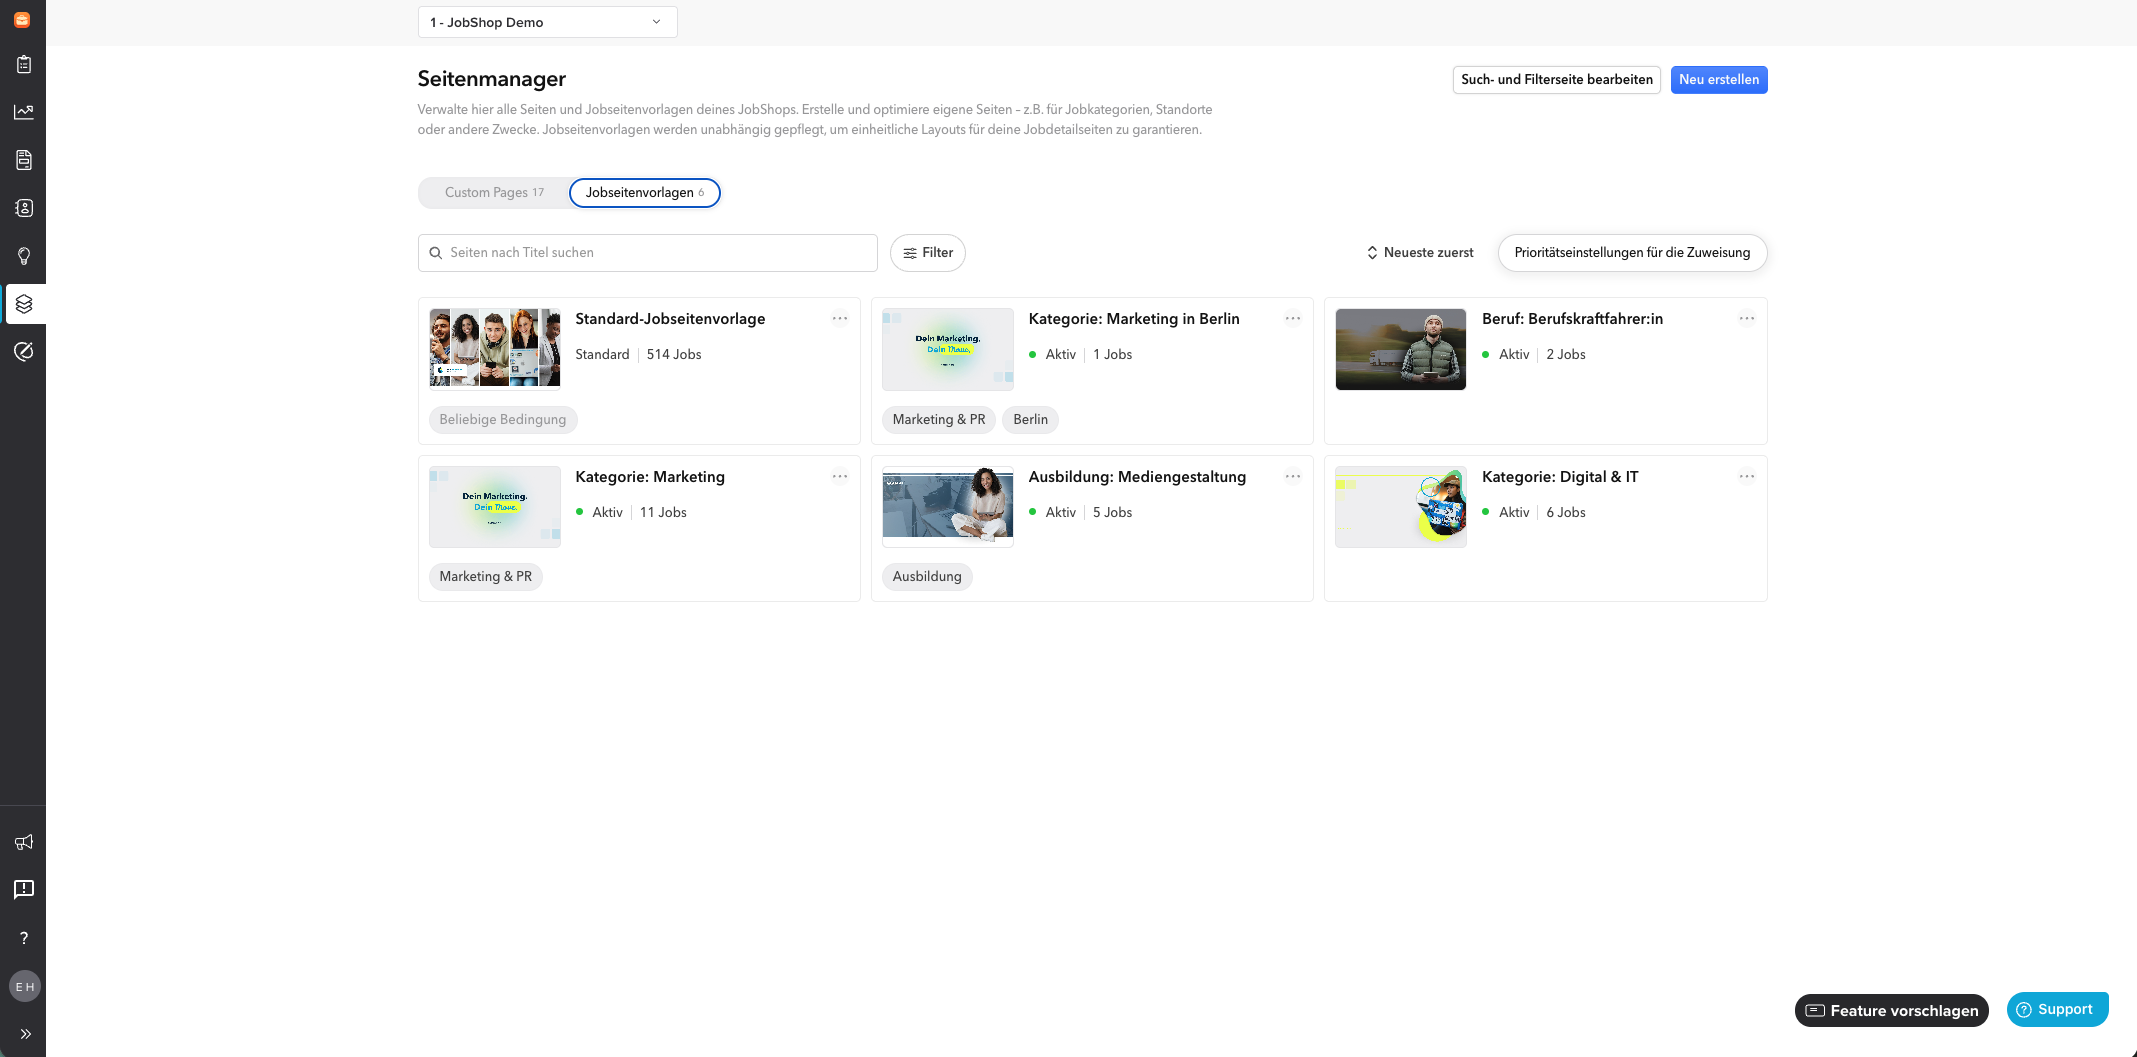Click the 514 Jobs text
The image size is (2137, 1057).
coord(674,355)
